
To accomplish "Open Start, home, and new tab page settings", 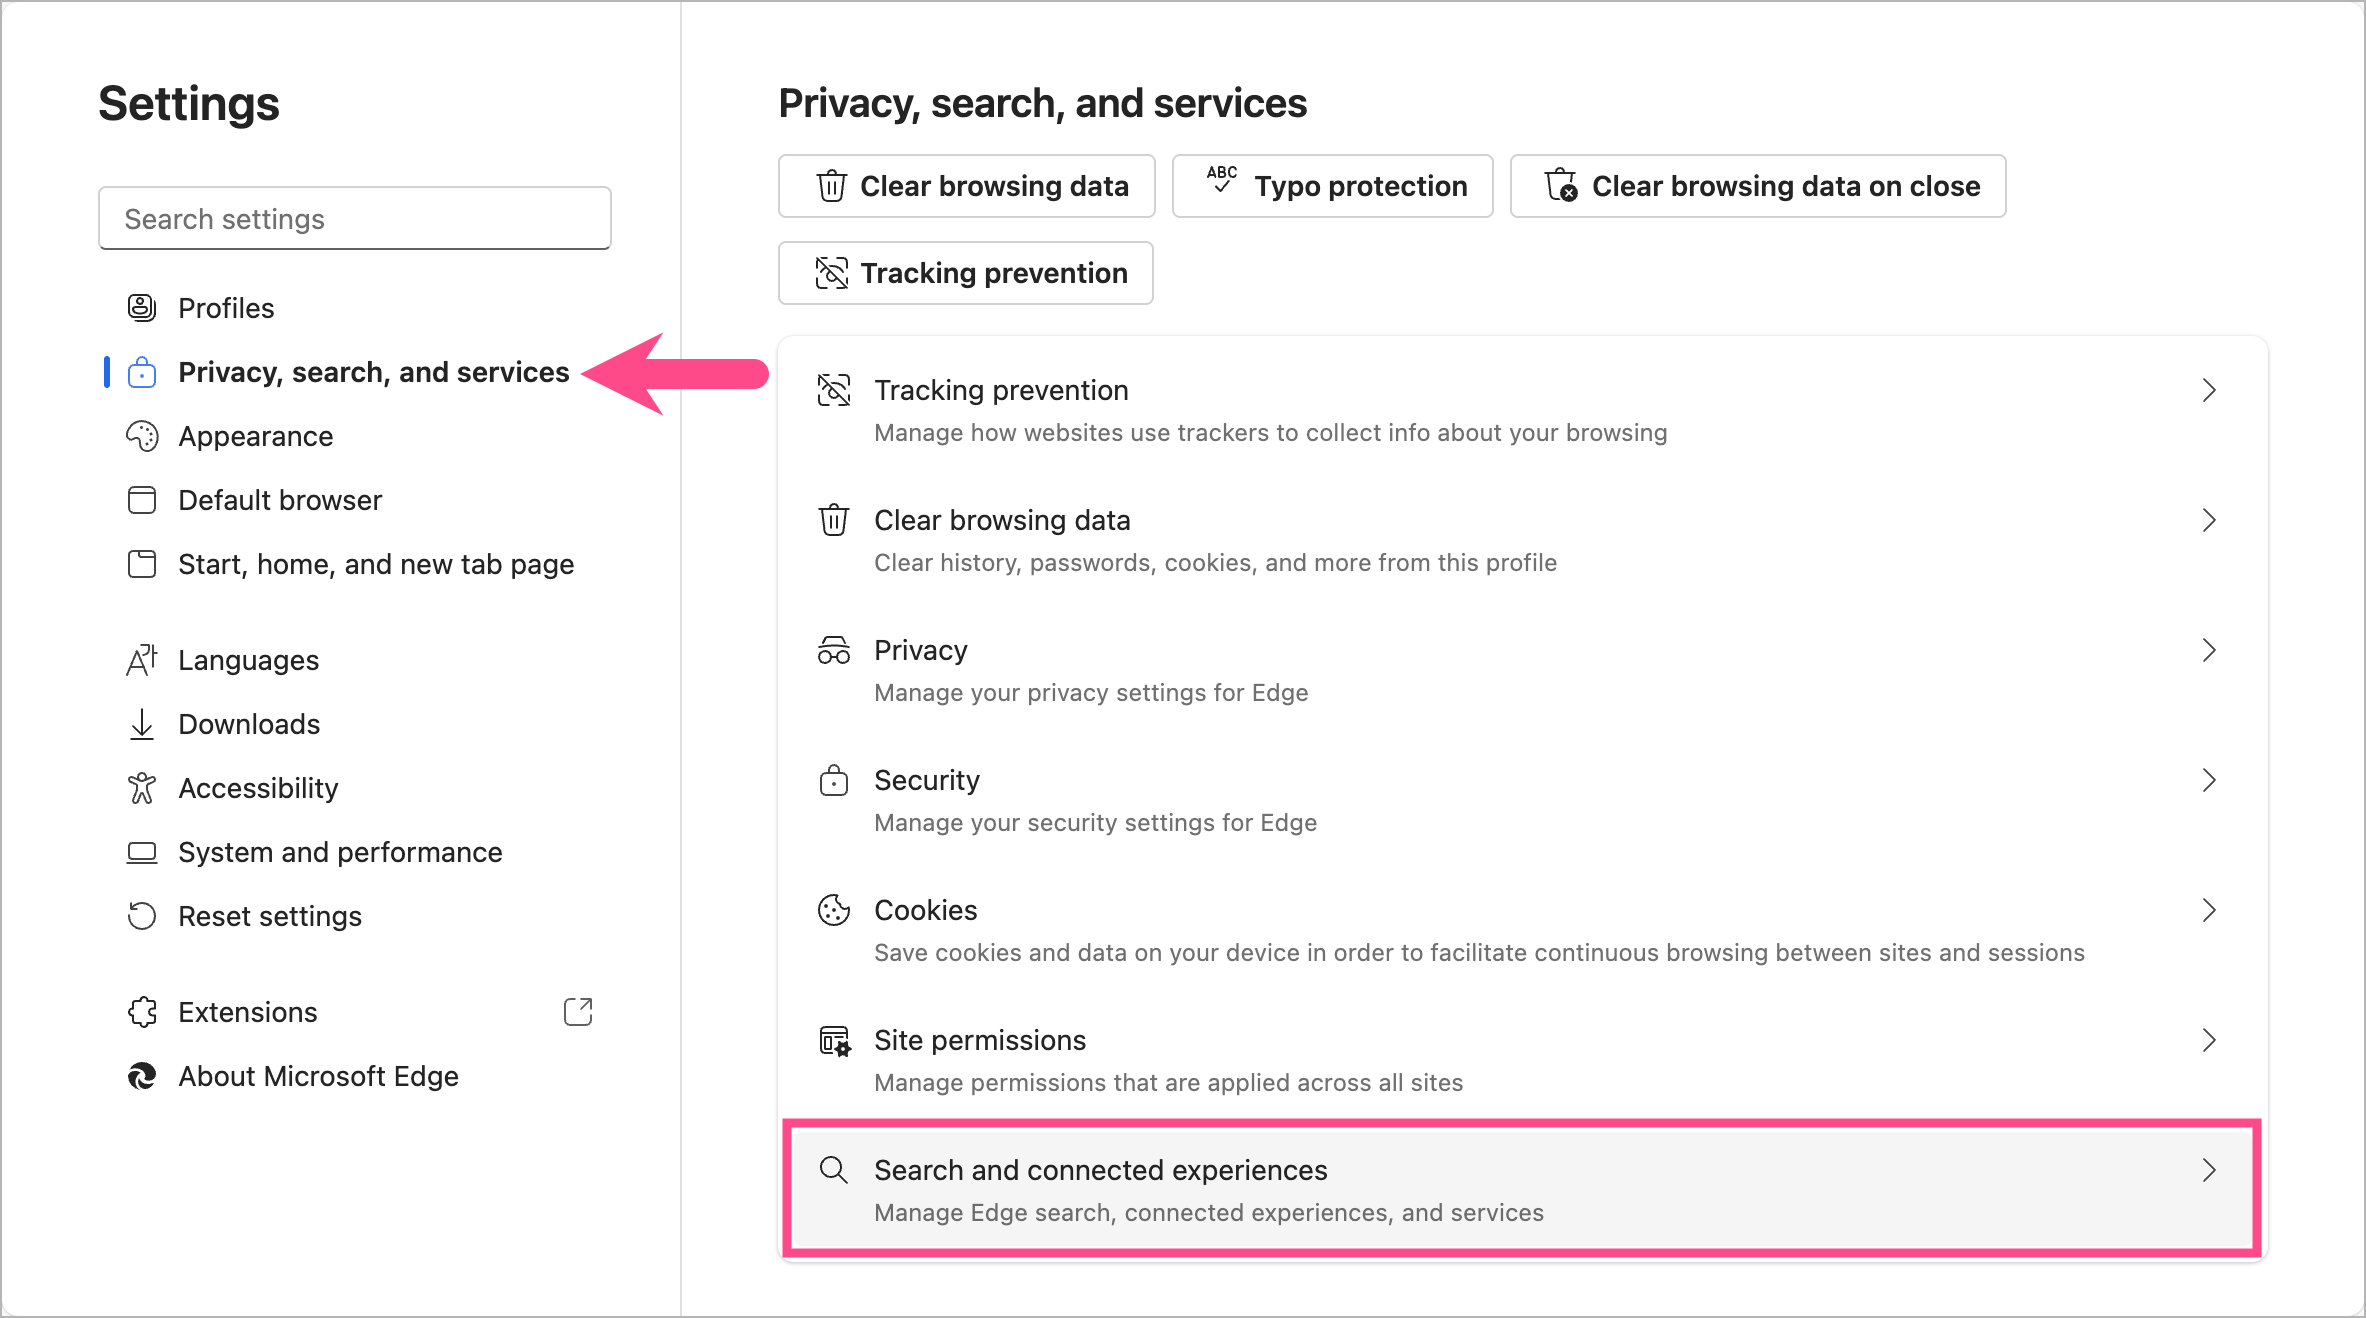I will (376, 564).
